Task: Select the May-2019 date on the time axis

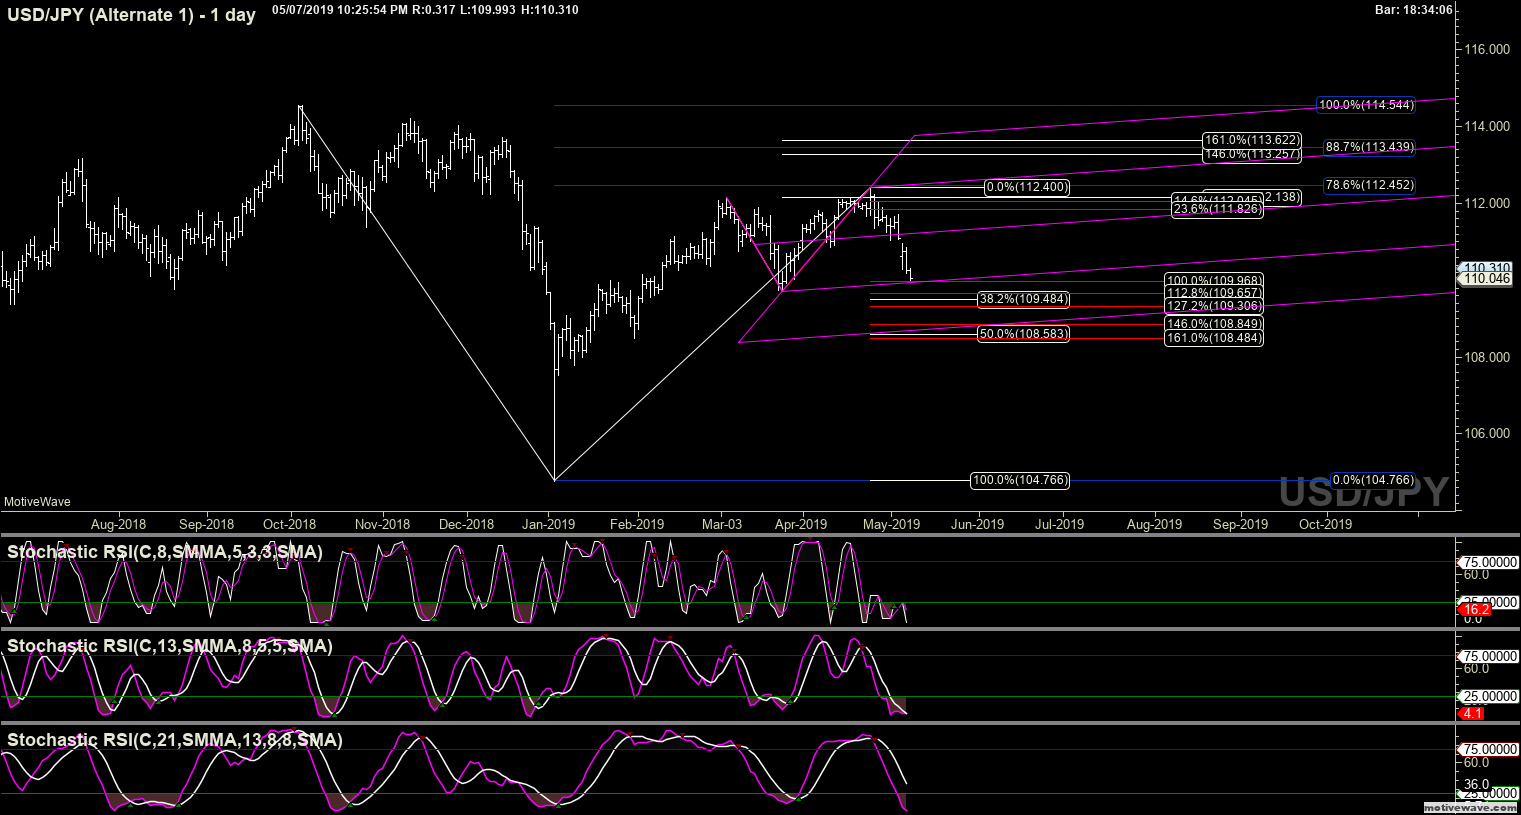Action: (x=892, y=524)
